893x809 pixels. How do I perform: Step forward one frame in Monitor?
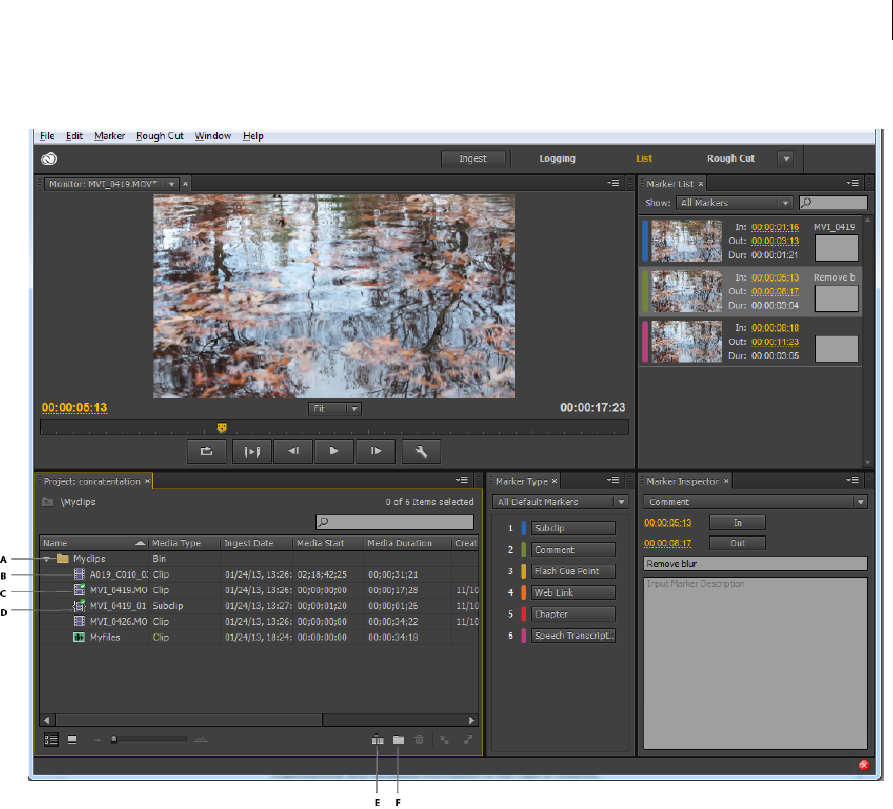pos(376,451)
